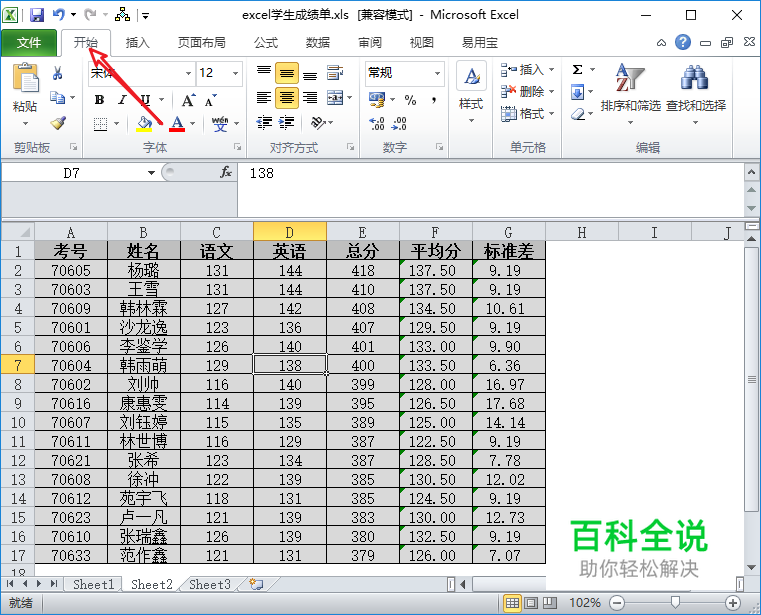Expand the font name dropdown
This screenshot has height=615, width=761.
coord(188,73)
